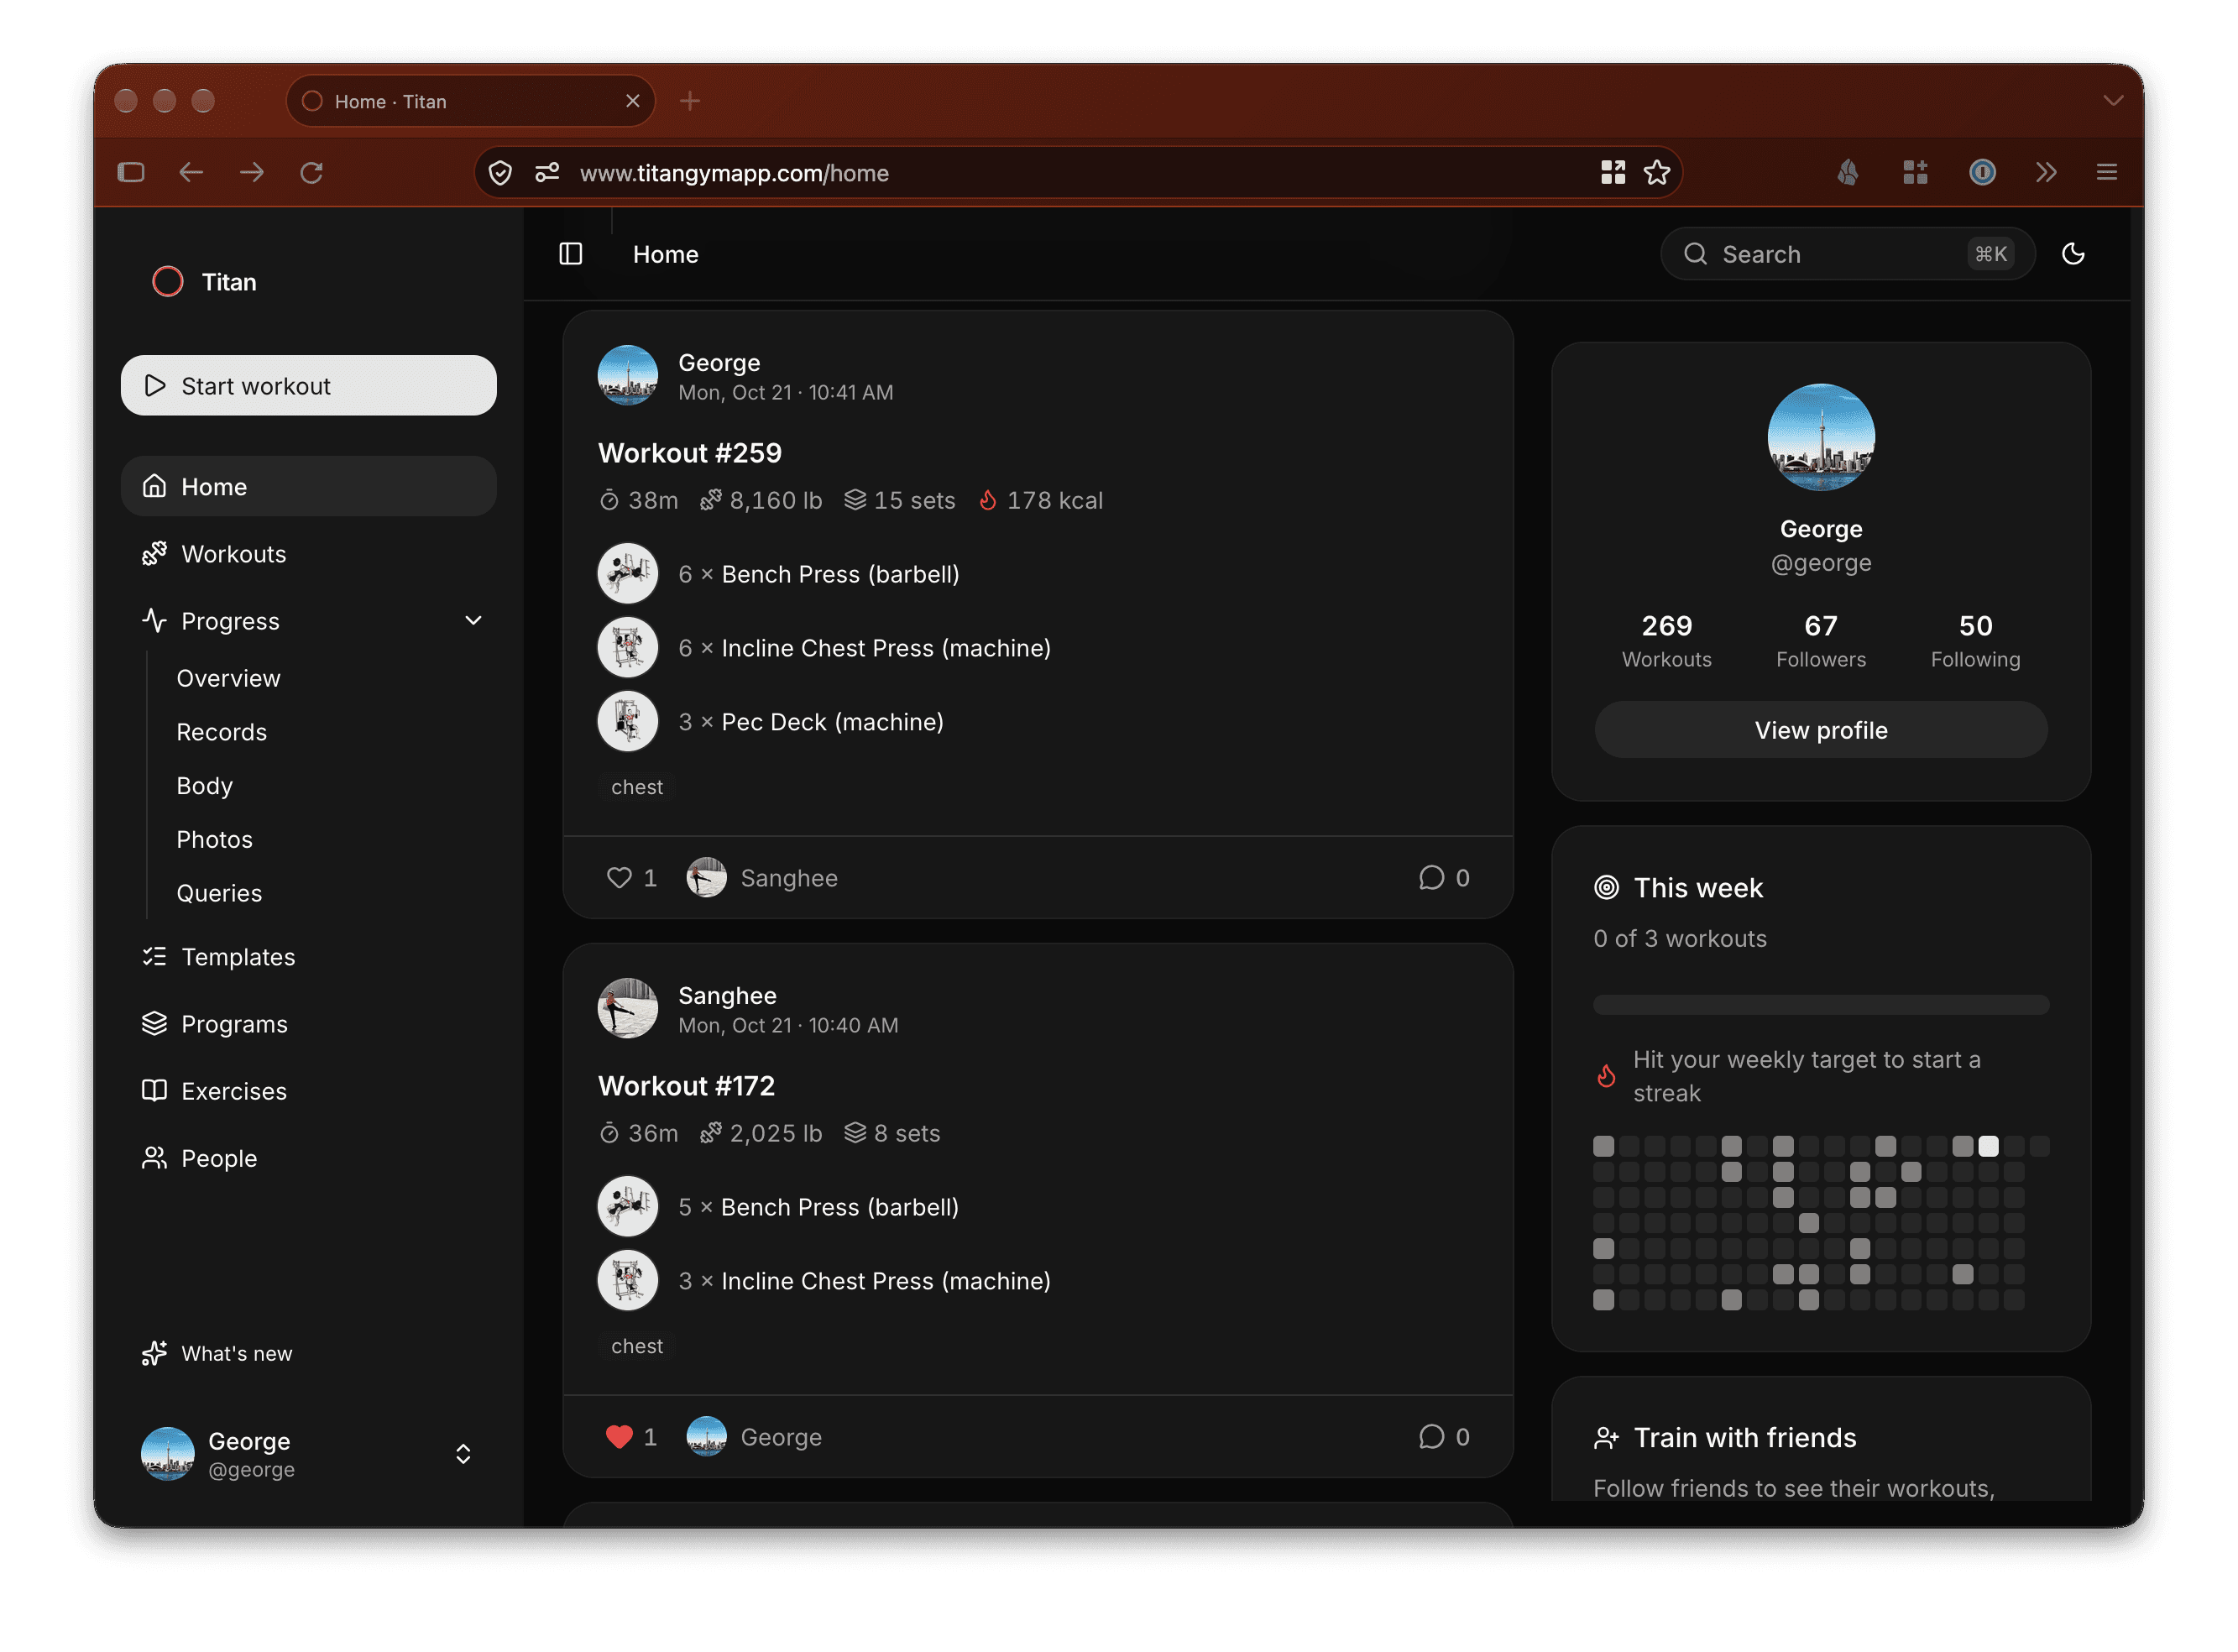Image resolution: width=2238 pixels, height=1652 pixels.
Task: Click the address bar URL
Action: pyautogui.click(x=734, y=173)
